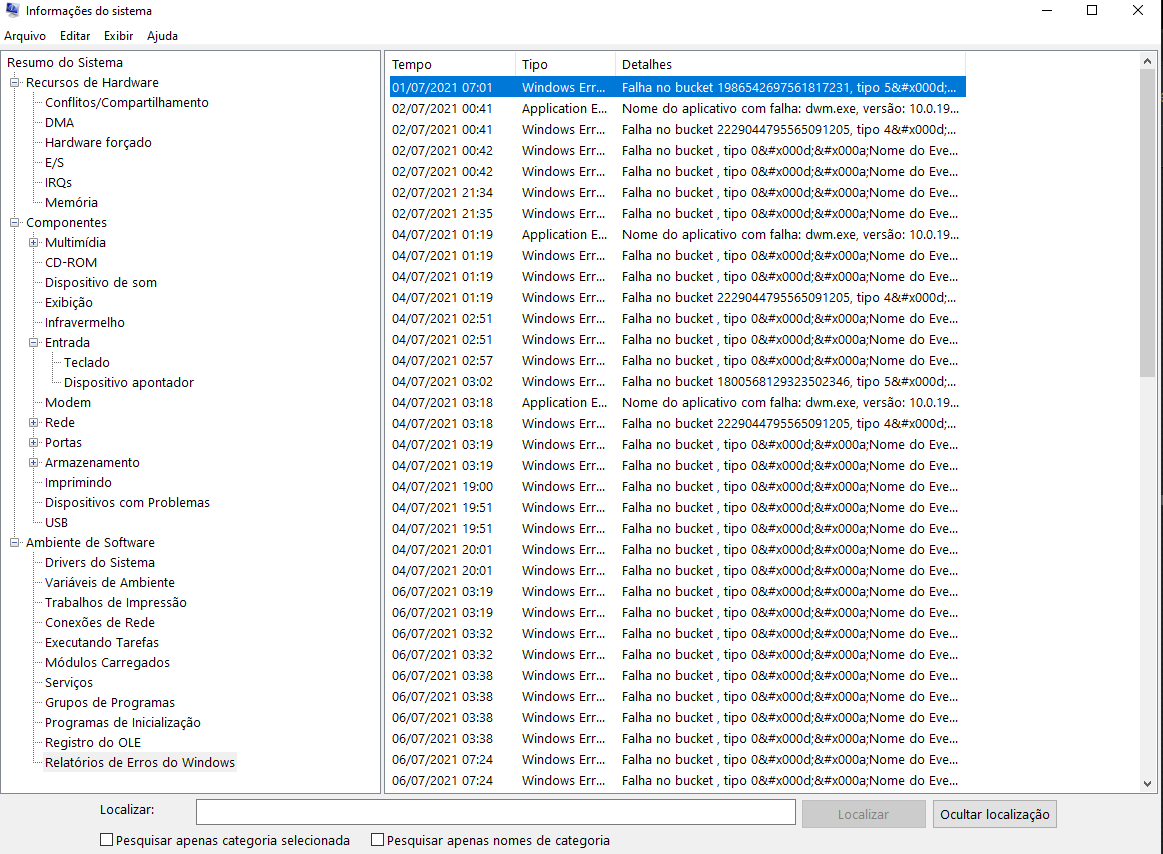Image resolution: width=1163 pixels, height=854 pixels.
Task: Select the 04/07/2021 03:02 row
Action: 677,381
